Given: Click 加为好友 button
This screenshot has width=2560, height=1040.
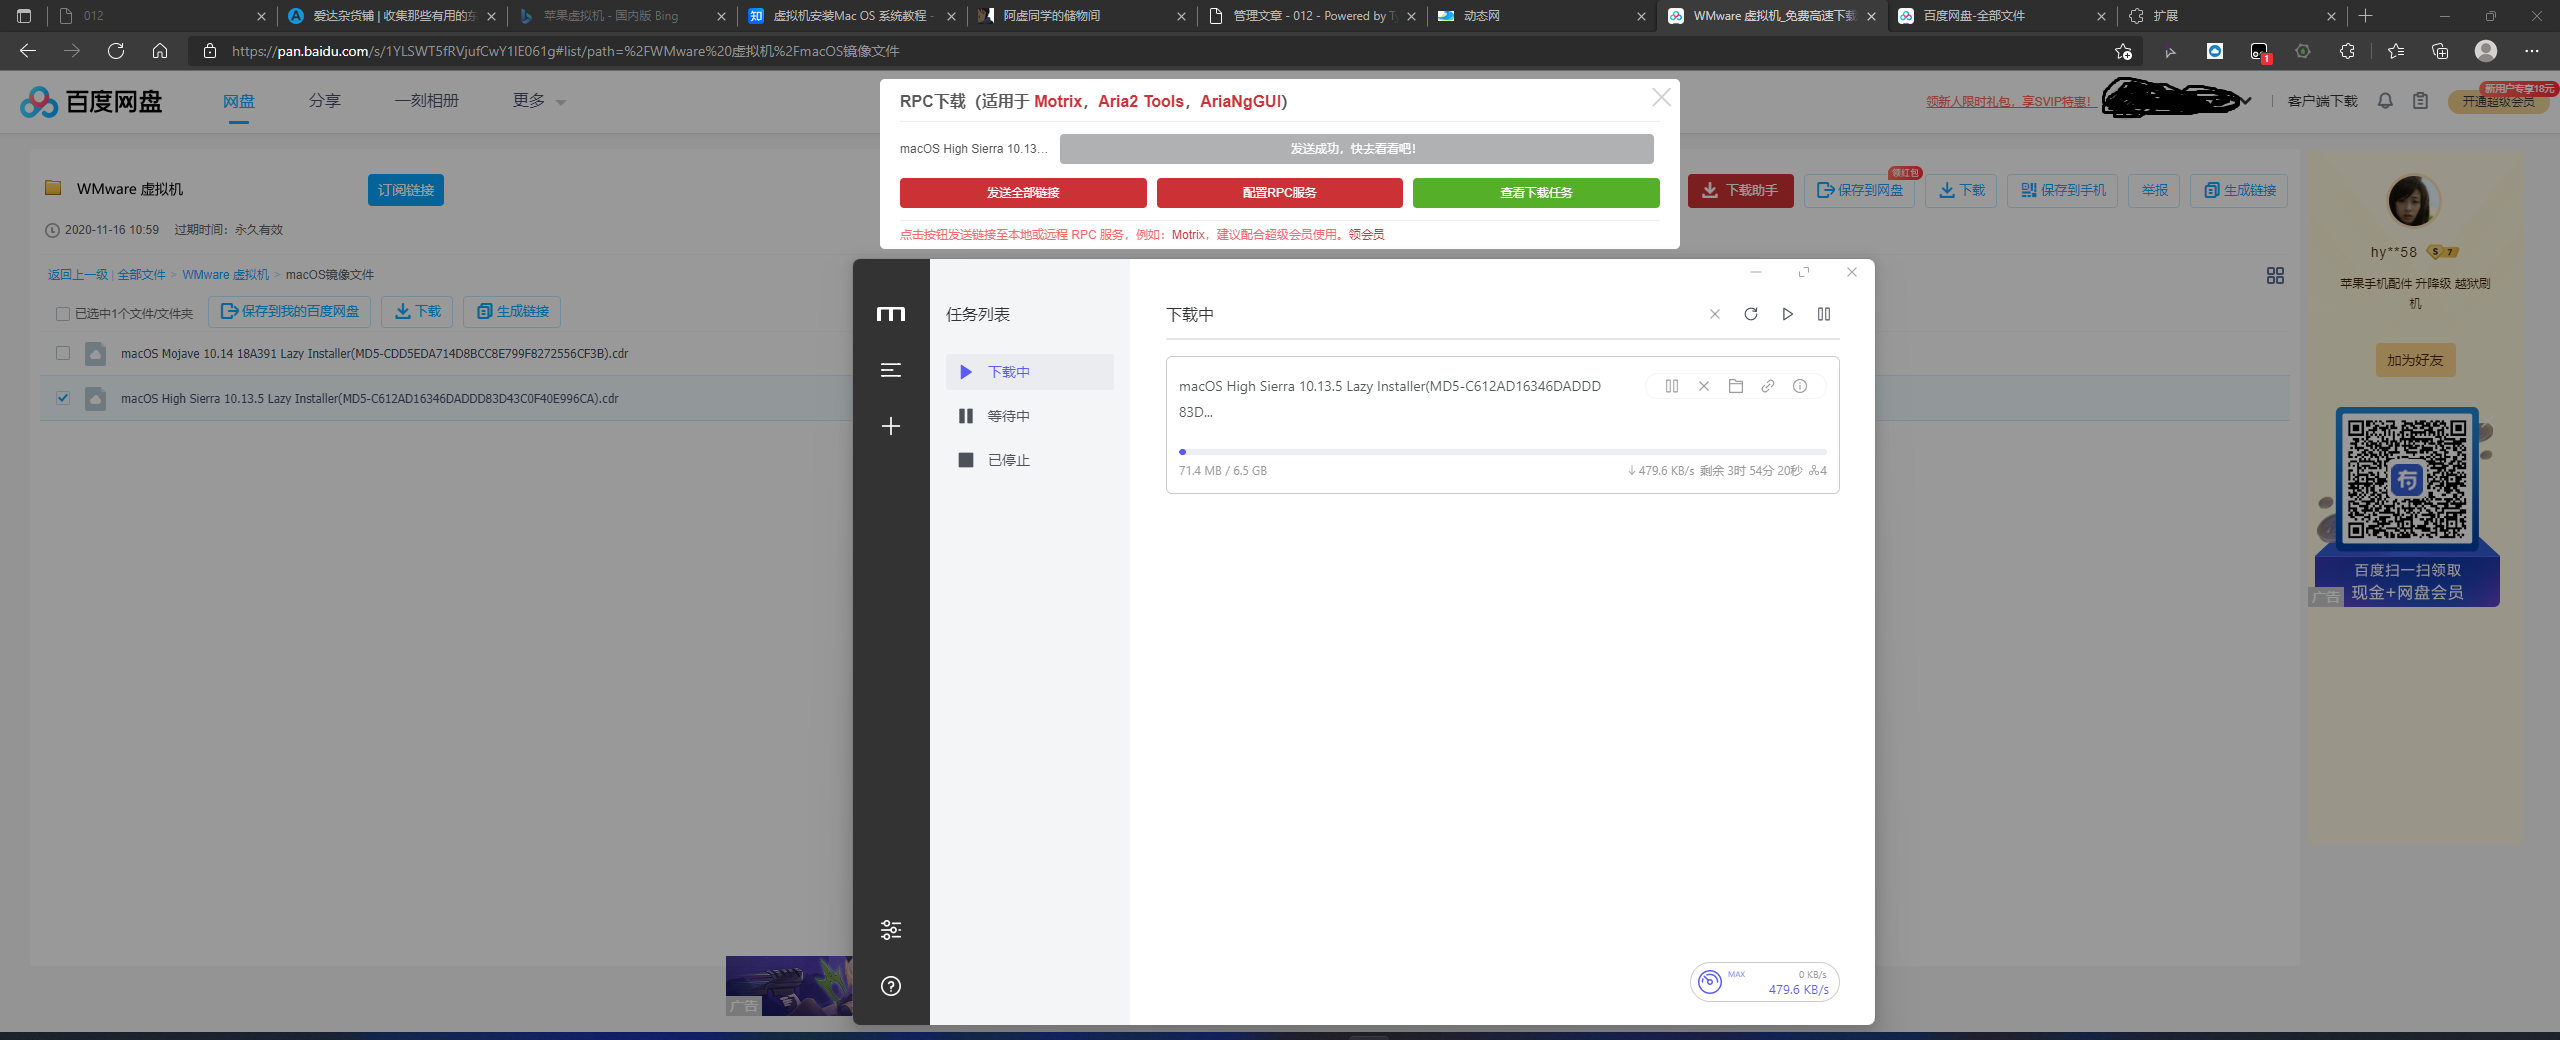Looking at the screenshot, I should coord(2414,360).
